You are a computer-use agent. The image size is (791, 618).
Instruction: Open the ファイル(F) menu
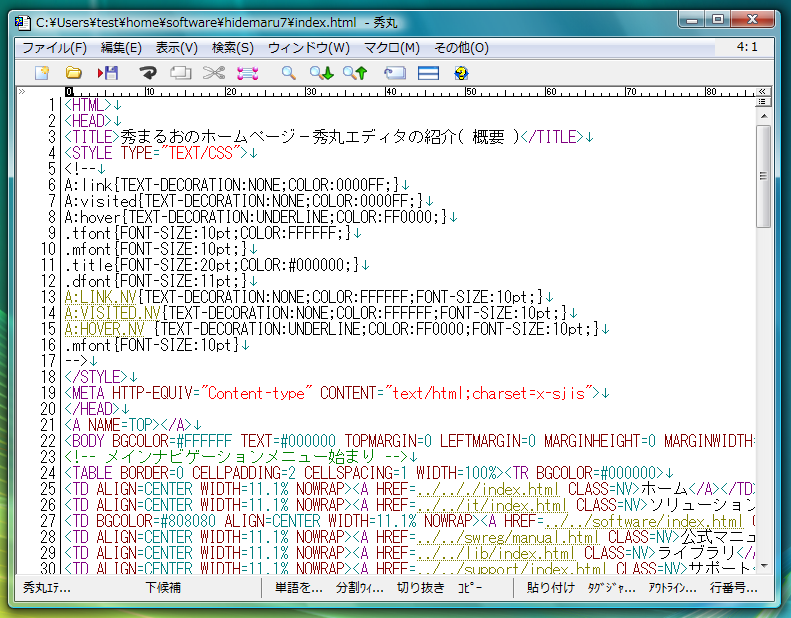tap(54, 48)
